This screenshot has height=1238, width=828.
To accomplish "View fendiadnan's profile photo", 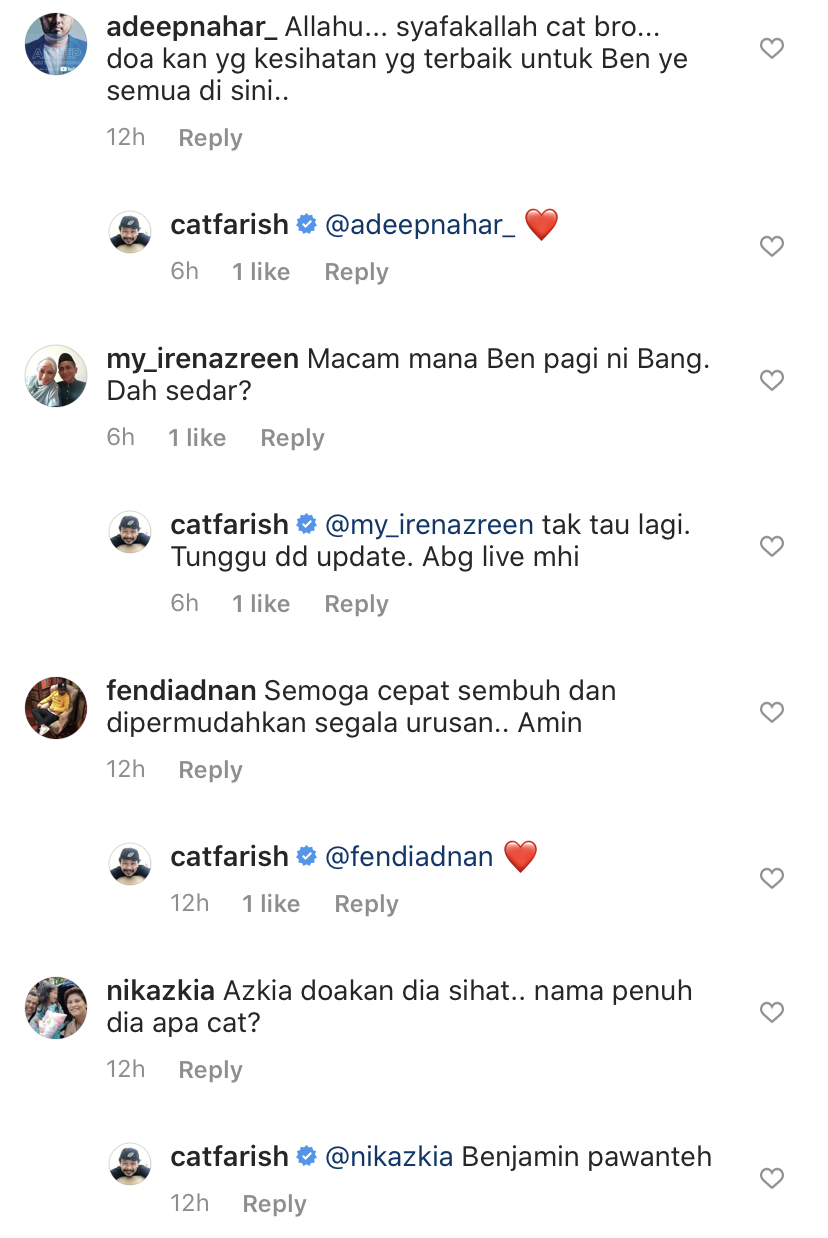I will [x=56, y=707].
